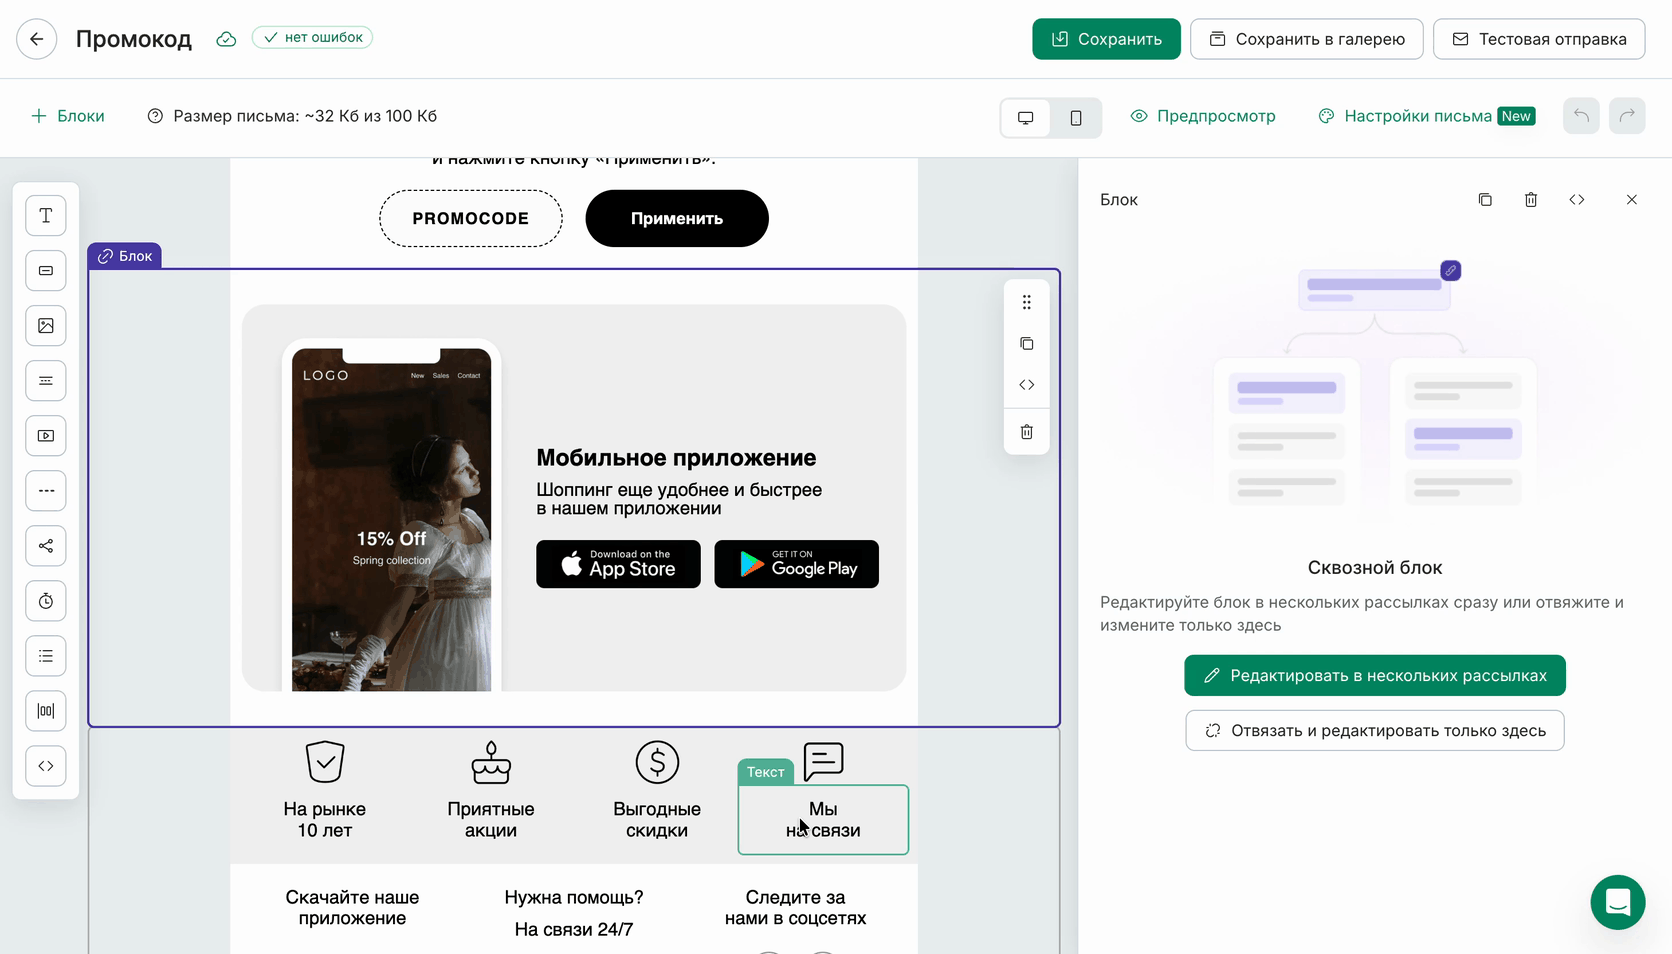Screen dimensions: 1672x954
Task: Select the HTML code block tool in sidebar
Action: pos(46,766)
